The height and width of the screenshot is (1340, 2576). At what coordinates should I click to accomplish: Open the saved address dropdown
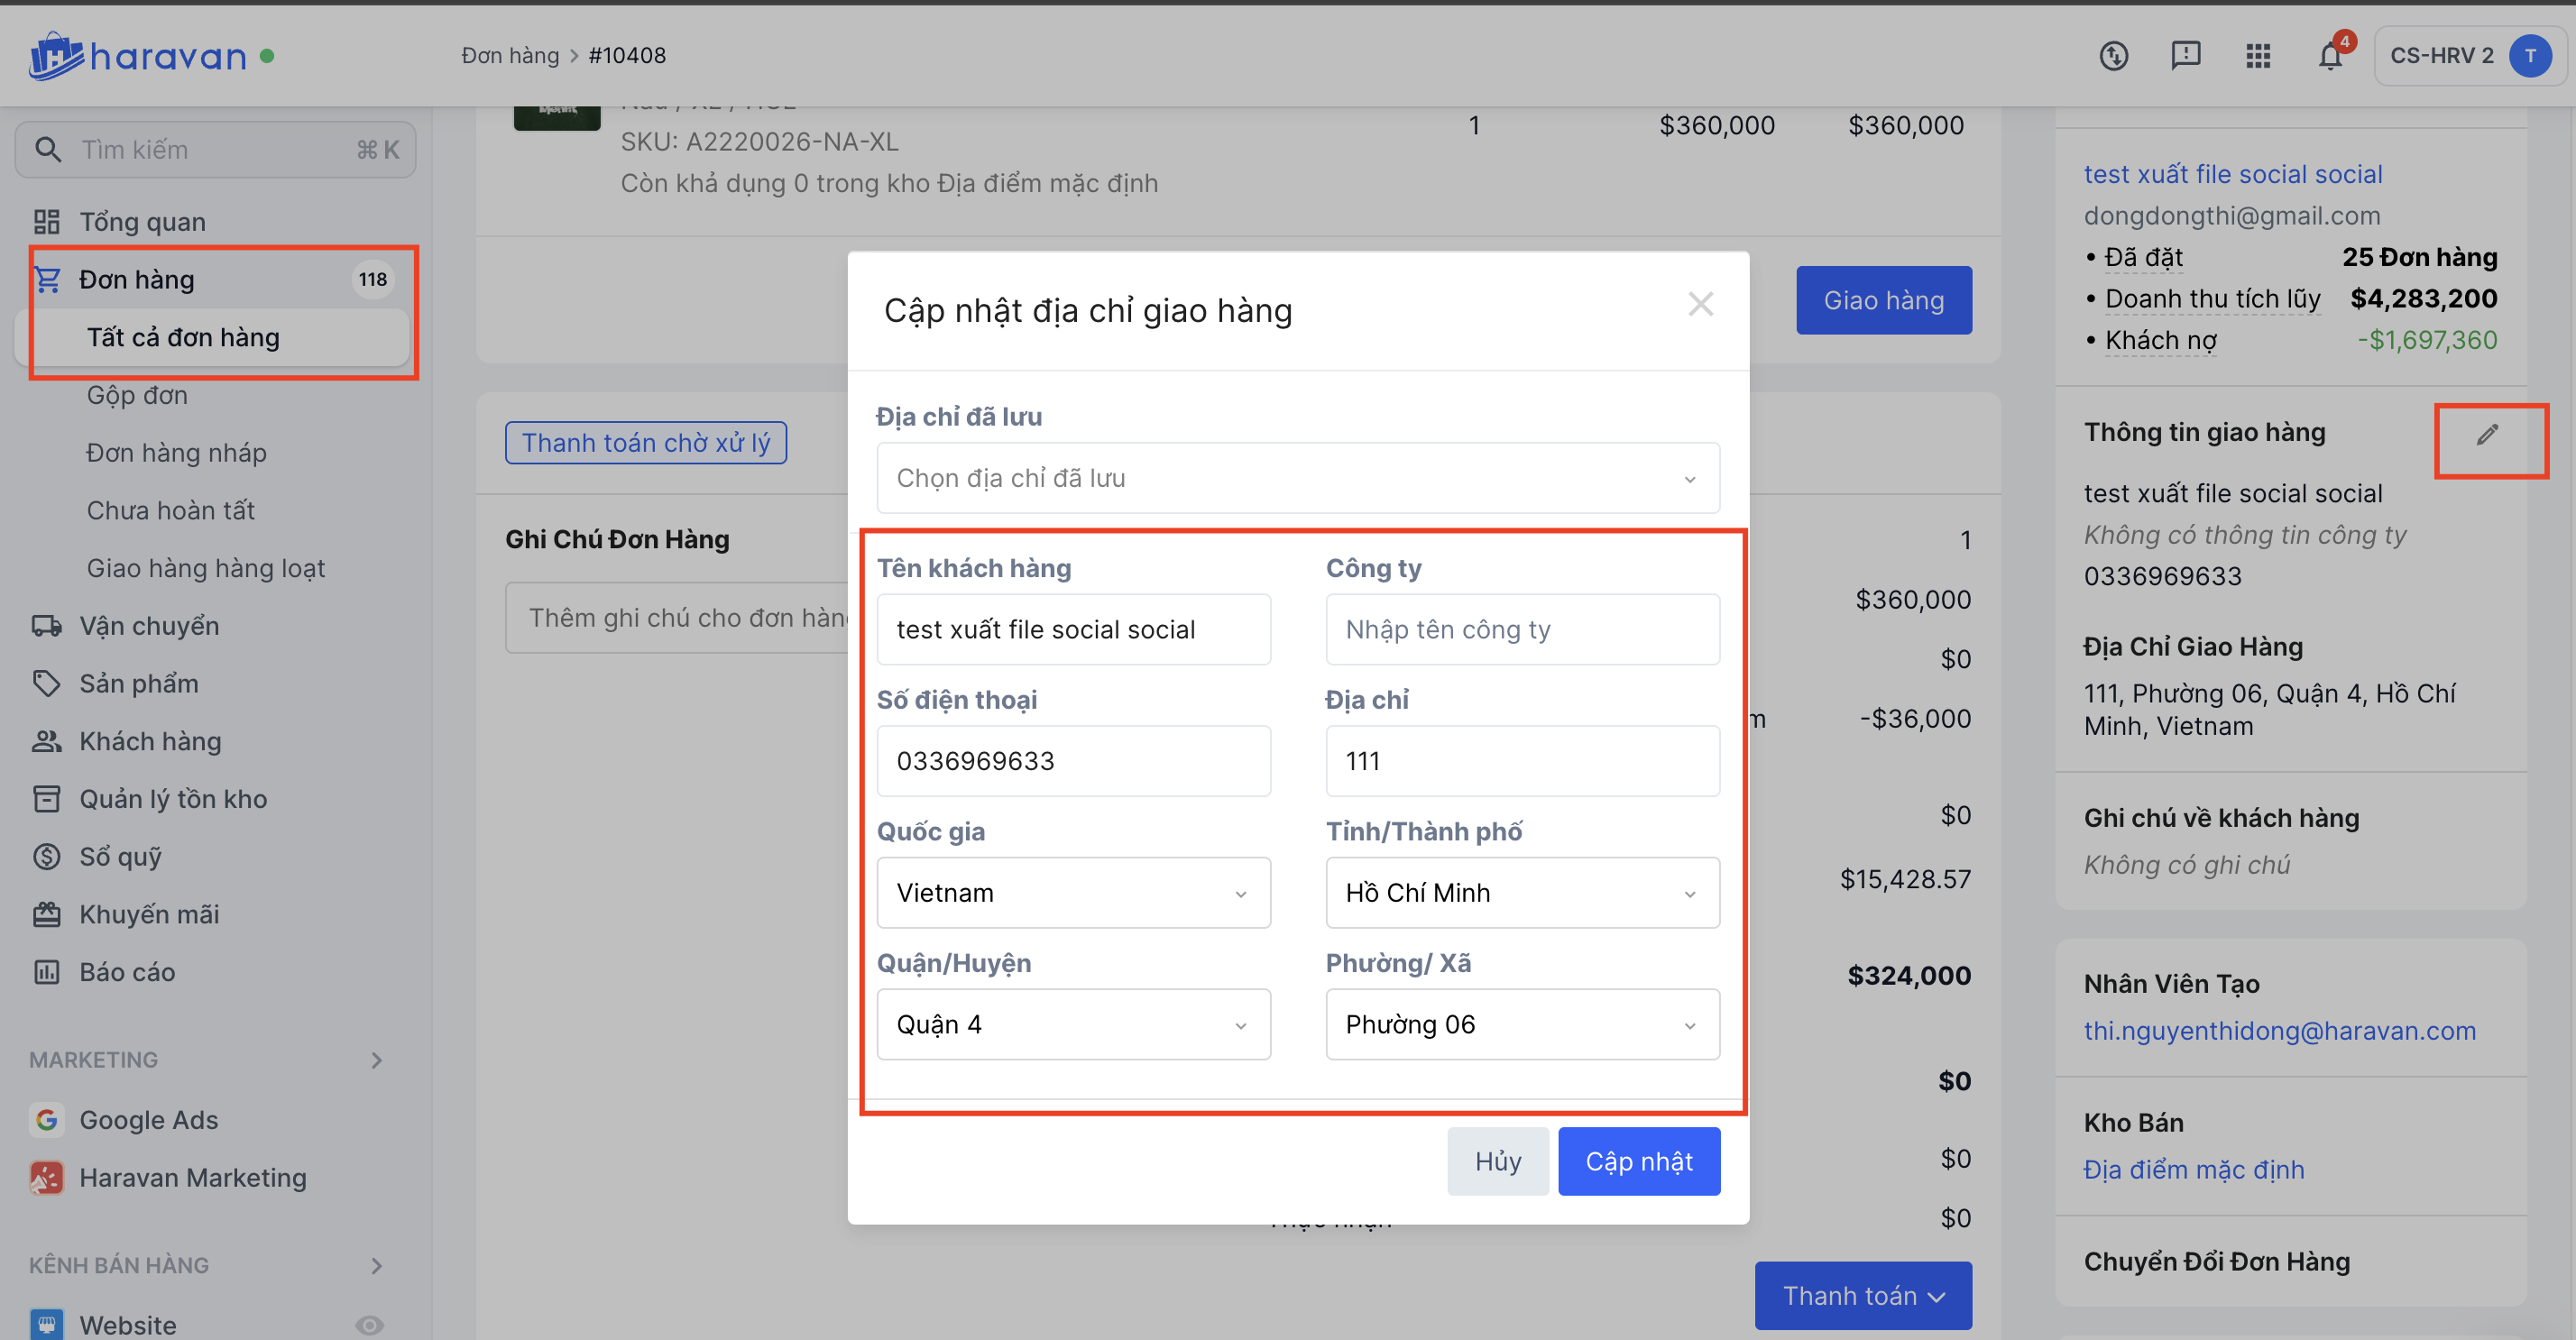[x=1297, y=478]
